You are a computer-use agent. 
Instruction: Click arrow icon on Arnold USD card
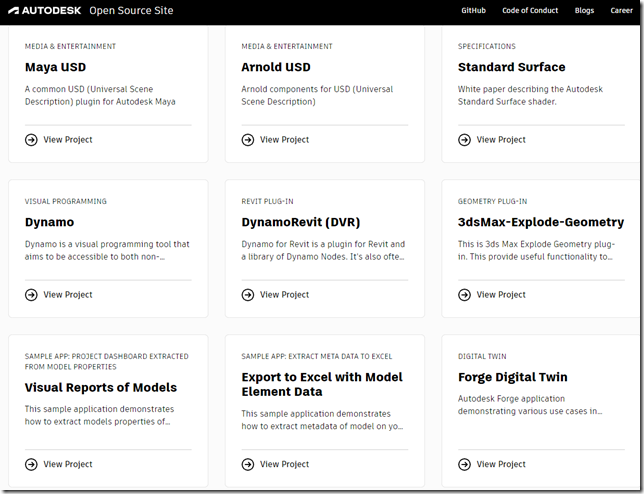coord(248,140)
